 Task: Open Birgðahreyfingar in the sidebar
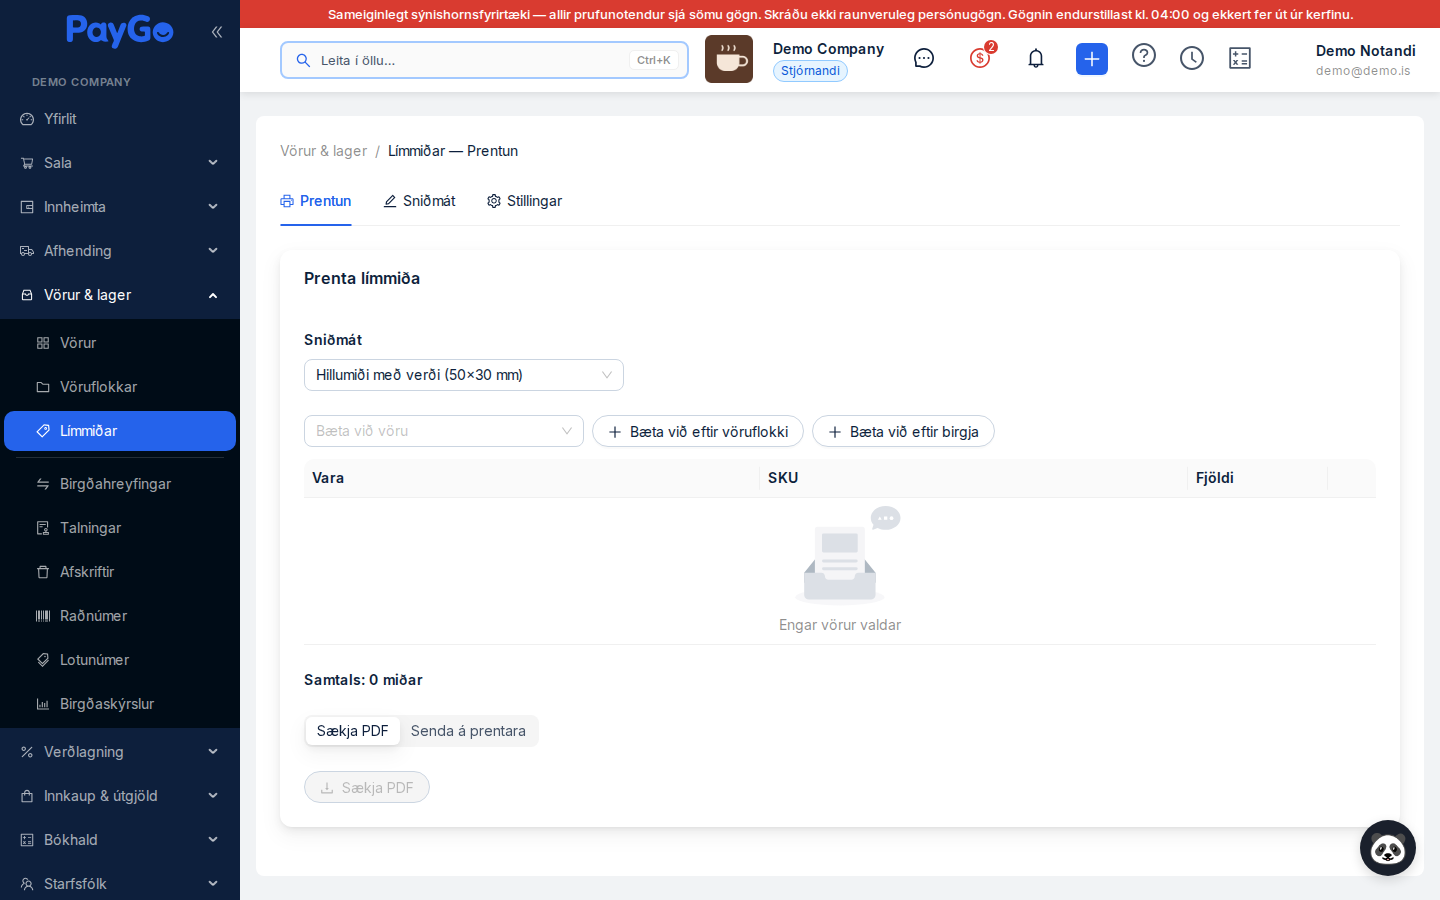[x=120, y=484]
